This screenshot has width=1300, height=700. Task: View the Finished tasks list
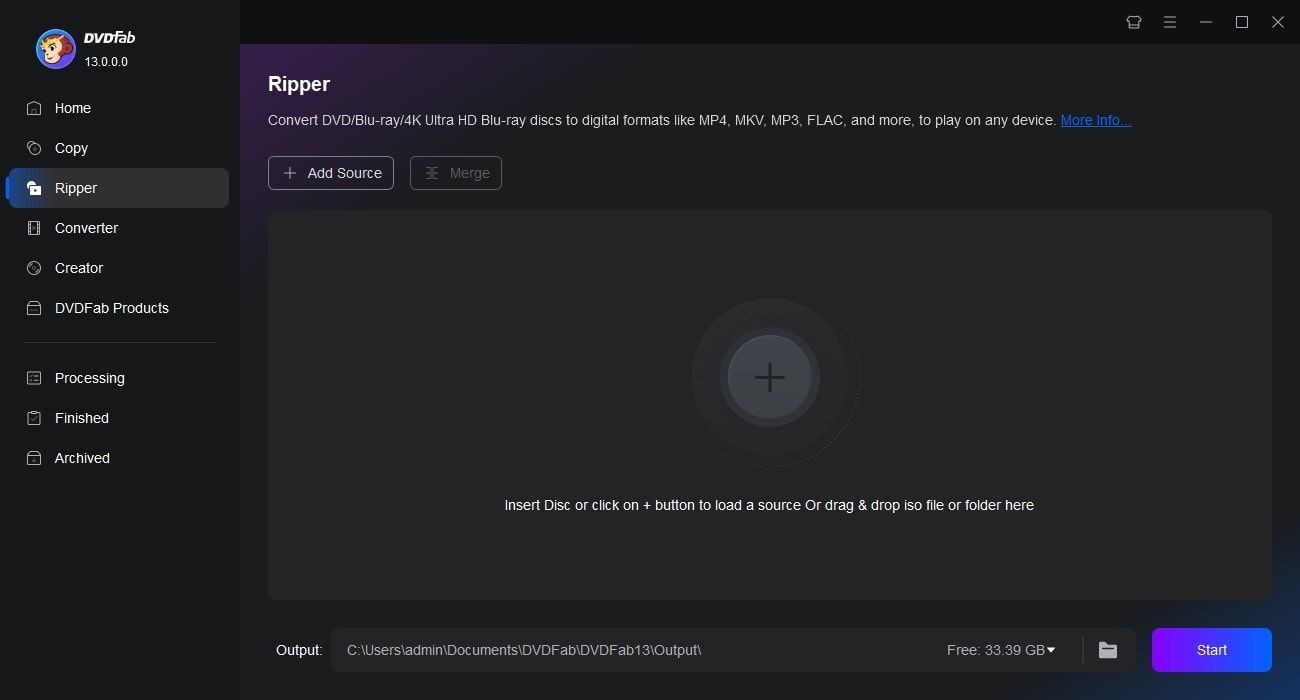(x=81, y=418)
